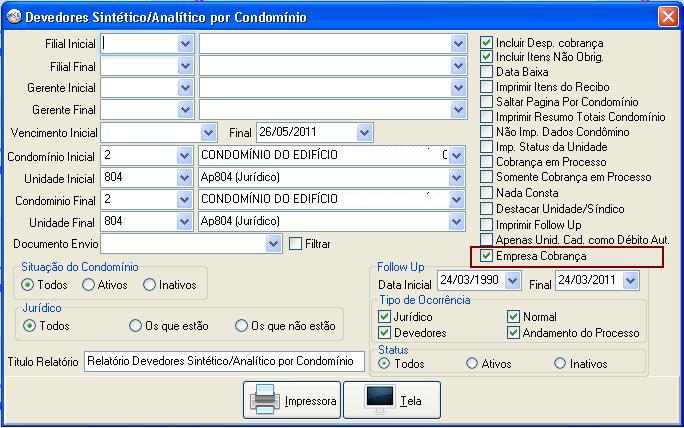Open the Filial Inicial code dropdown

(x=185, y=44)
